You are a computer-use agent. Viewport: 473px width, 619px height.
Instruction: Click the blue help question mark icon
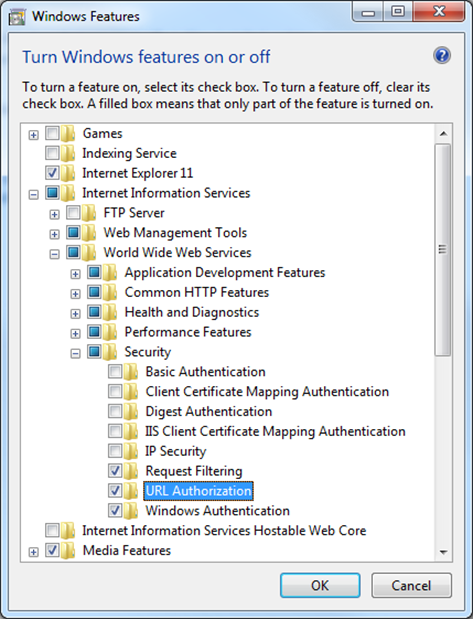(442, 56)
